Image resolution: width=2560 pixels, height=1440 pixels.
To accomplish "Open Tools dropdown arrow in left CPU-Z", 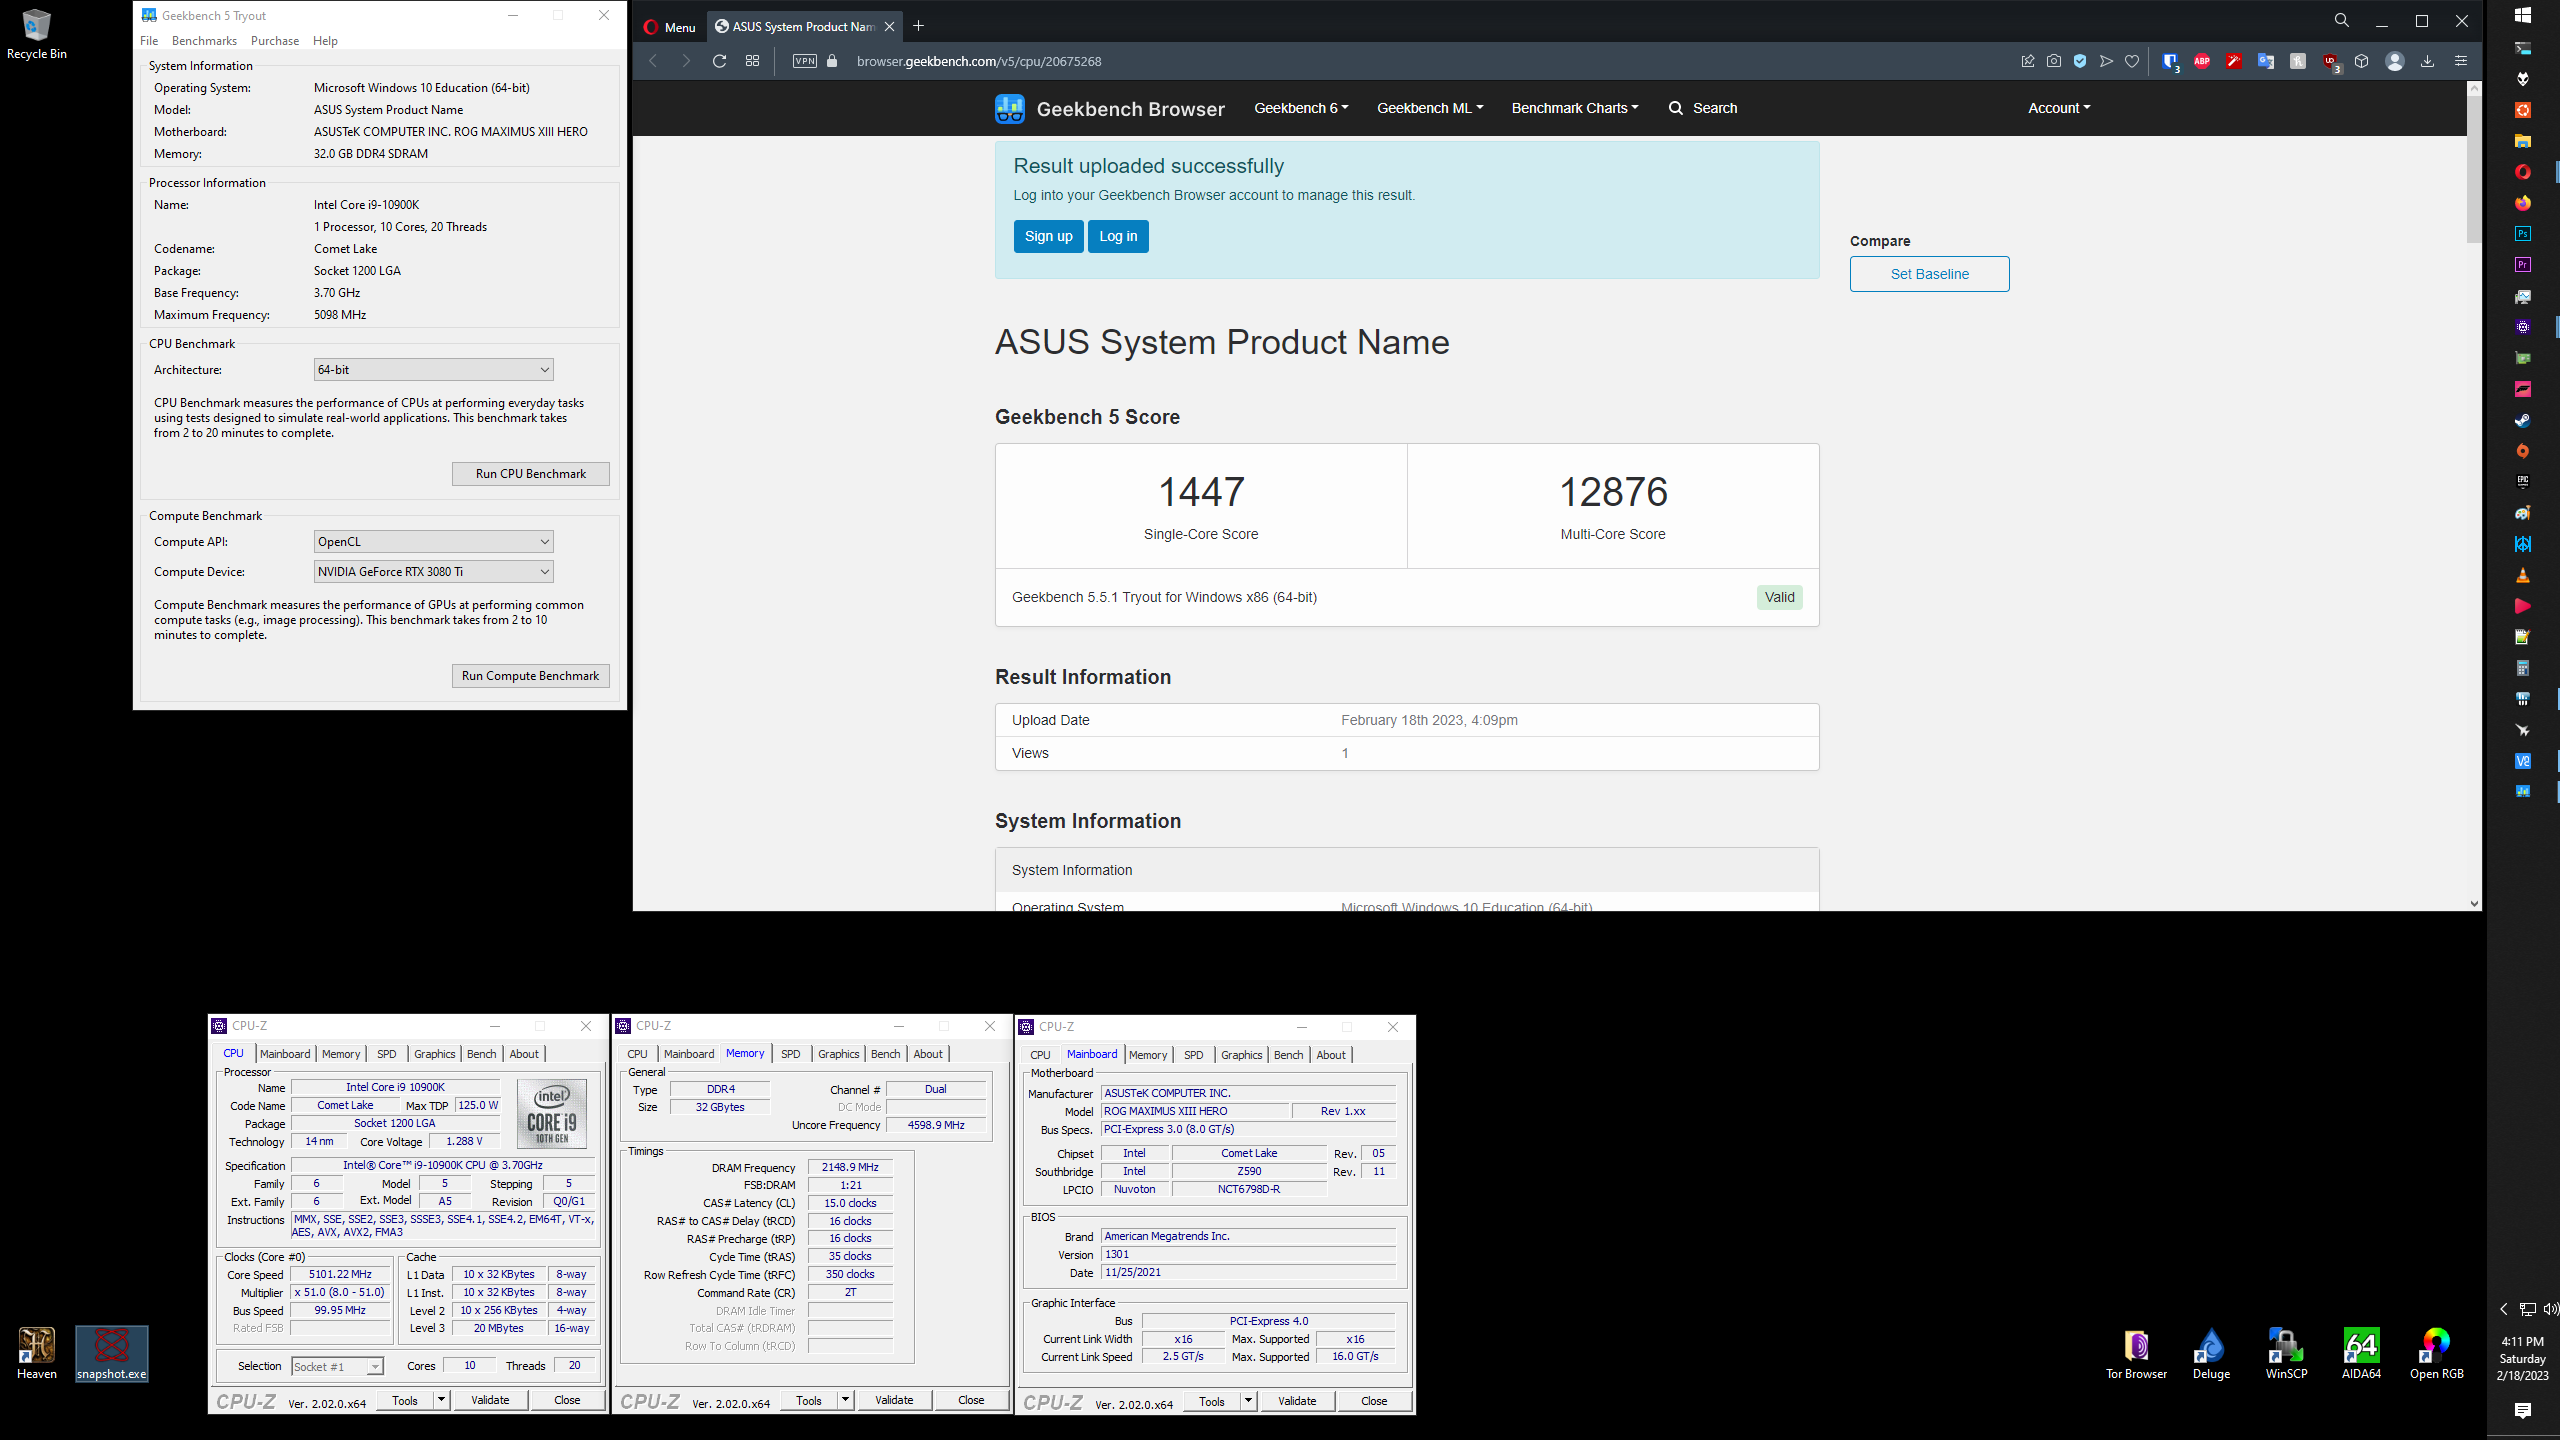I will [441, 1400].
